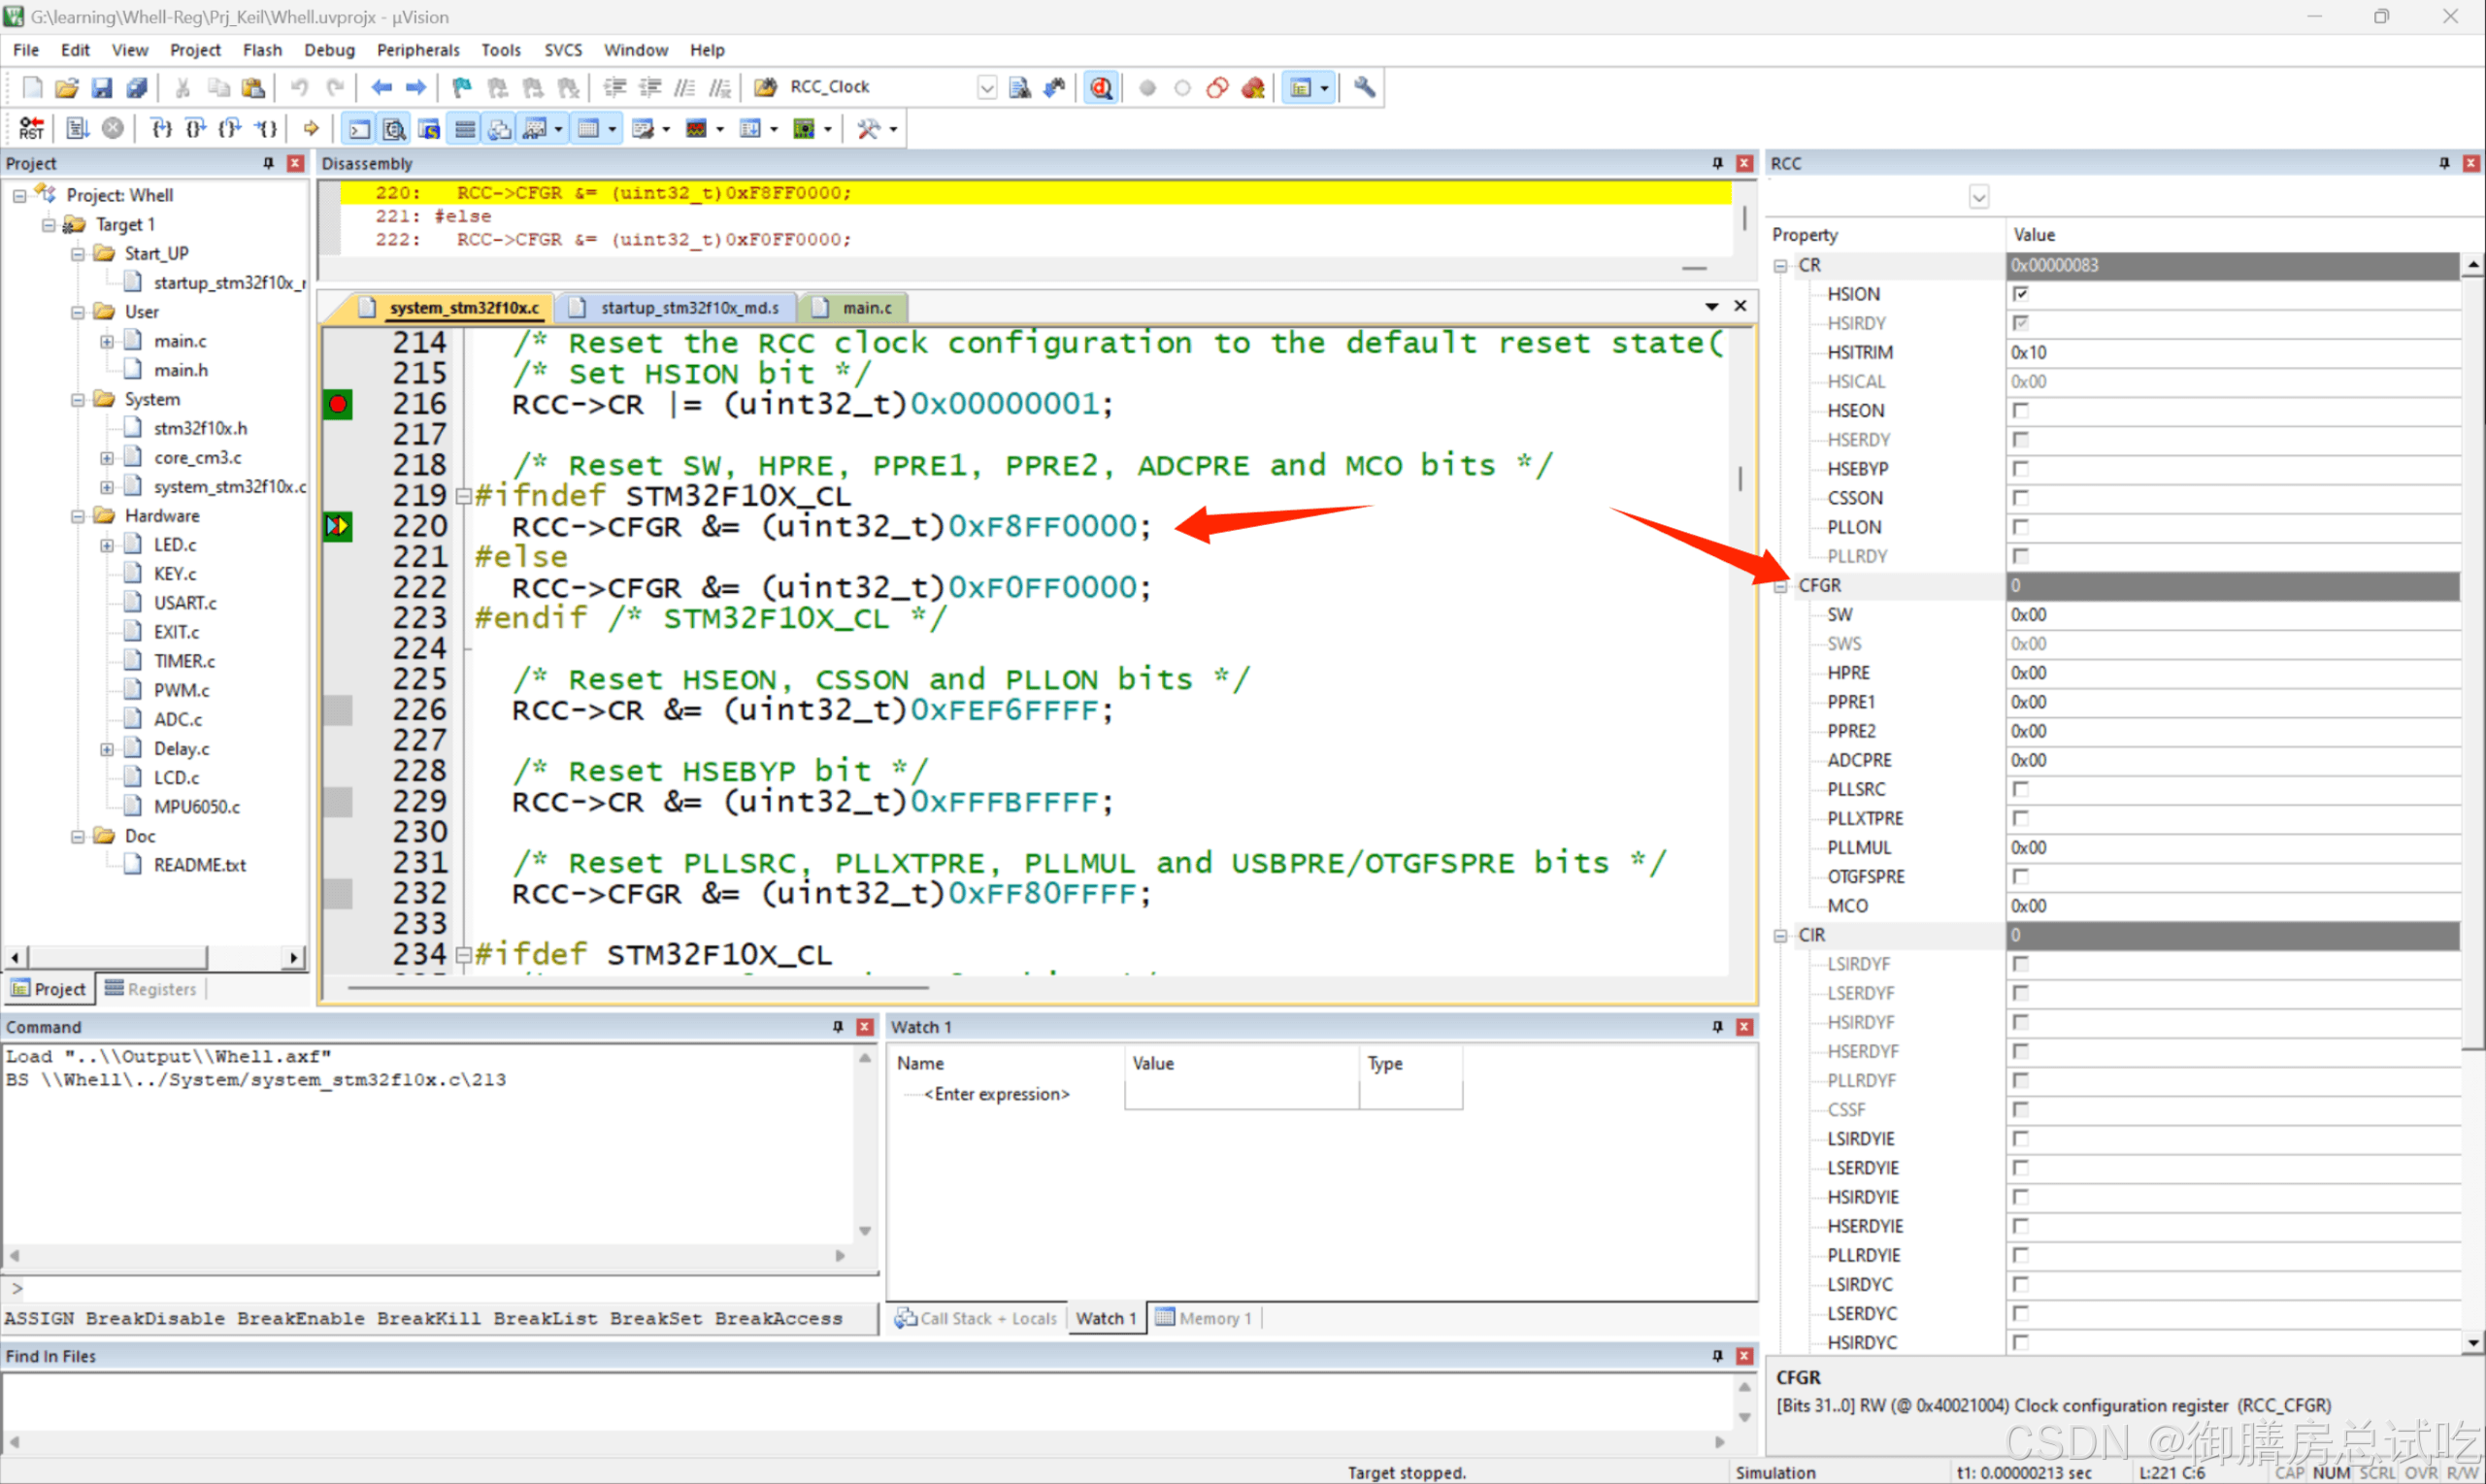Click the Run to Cursor Line icon
The image size is (2486, 1484).
pos(265,128)
